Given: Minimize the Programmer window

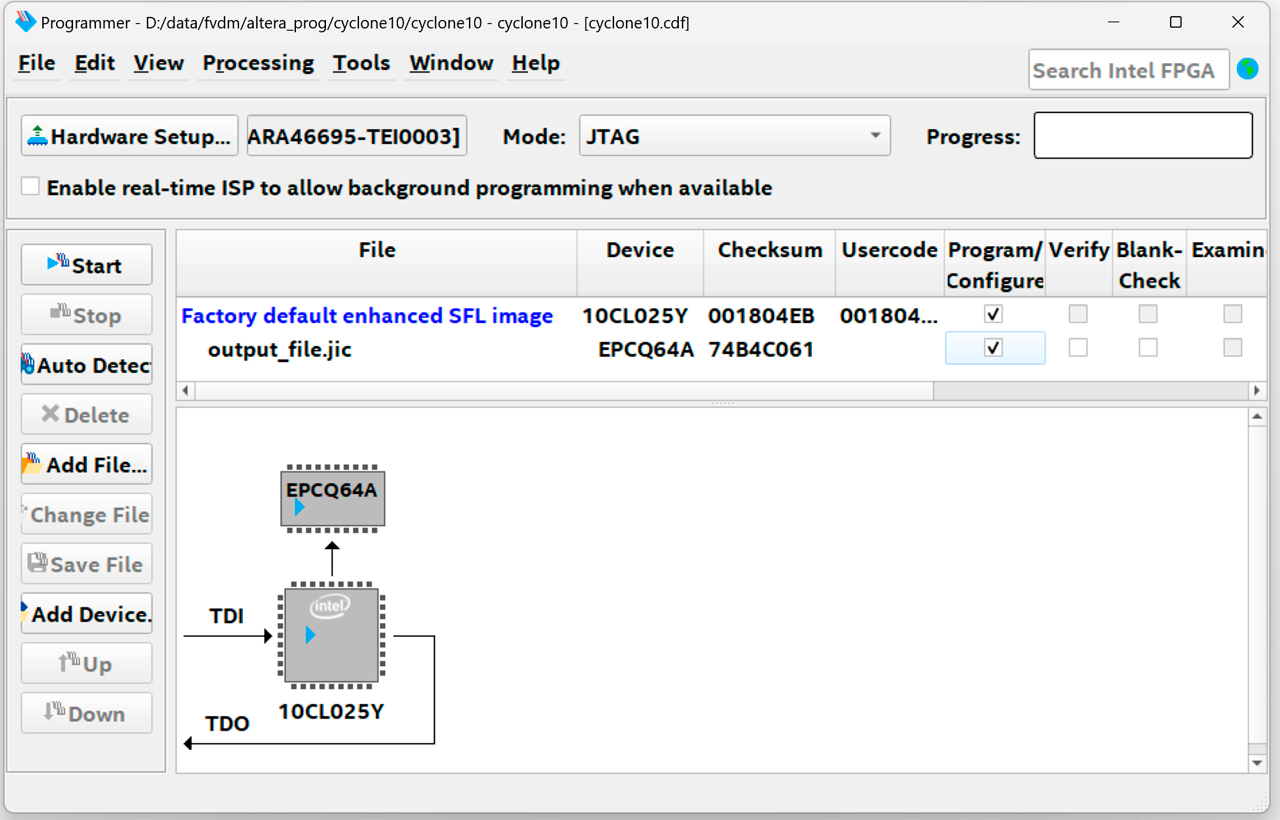Looking at the screenshot, I should 1113,22.
